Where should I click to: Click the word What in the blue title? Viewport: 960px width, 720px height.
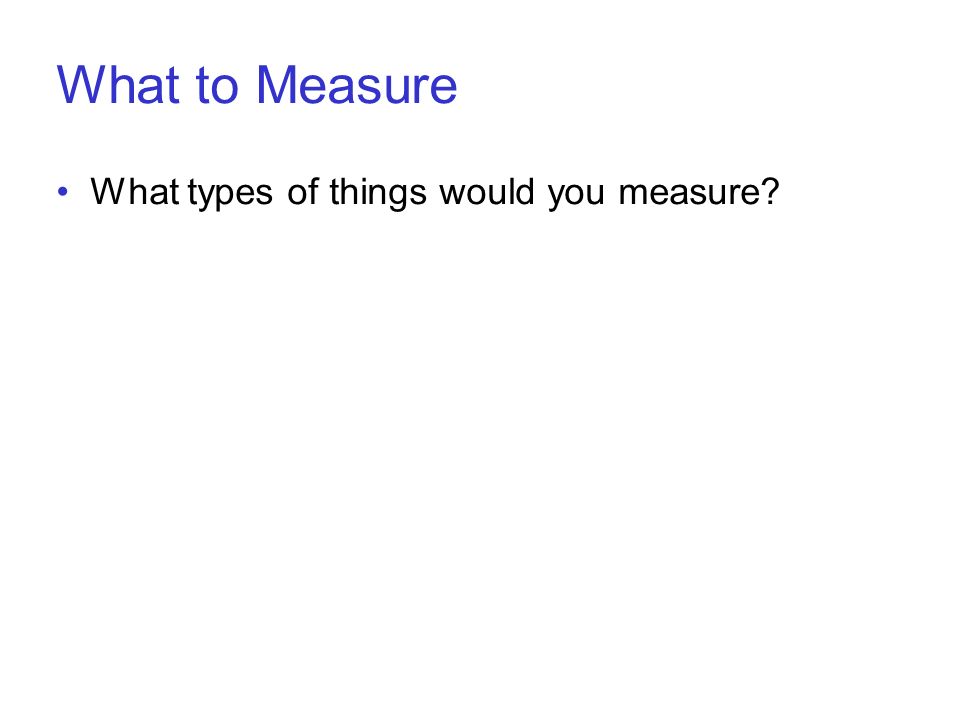point(118,84)
